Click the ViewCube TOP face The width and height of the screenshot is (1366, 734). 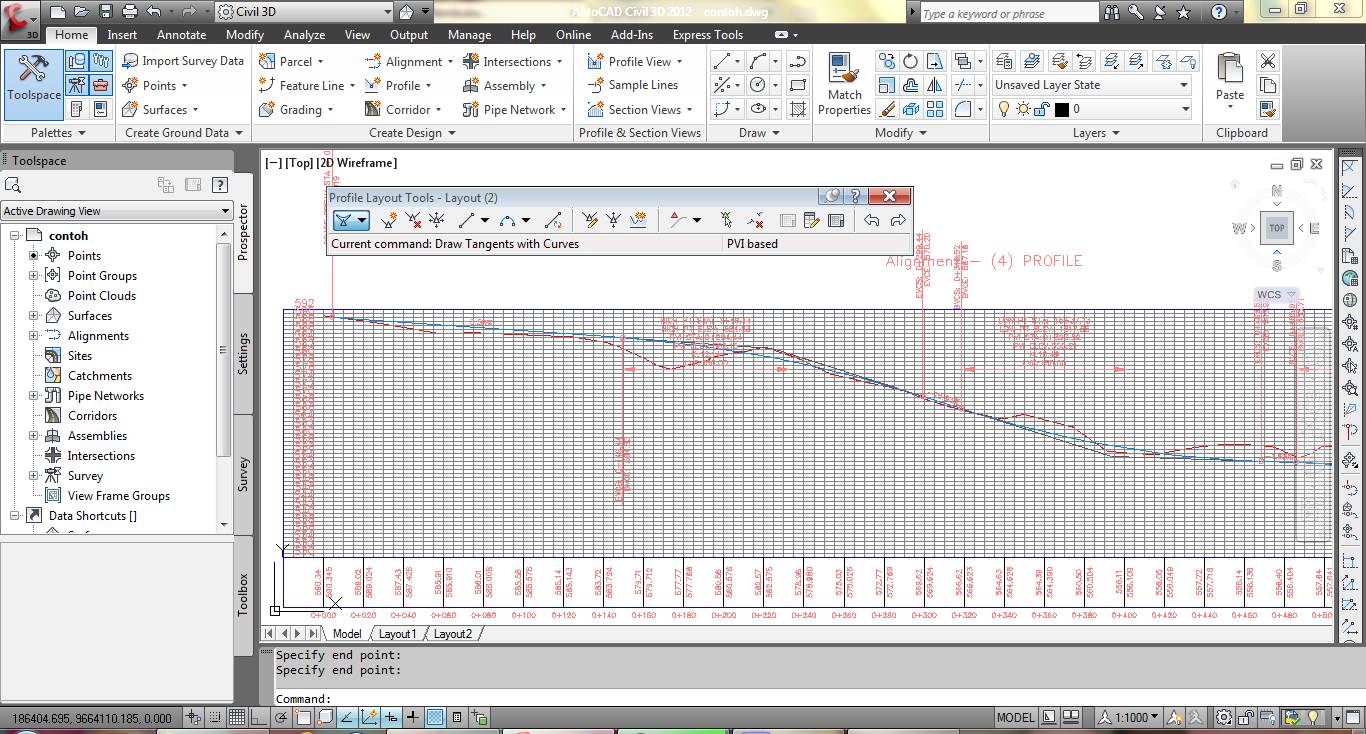point(1277,228)
